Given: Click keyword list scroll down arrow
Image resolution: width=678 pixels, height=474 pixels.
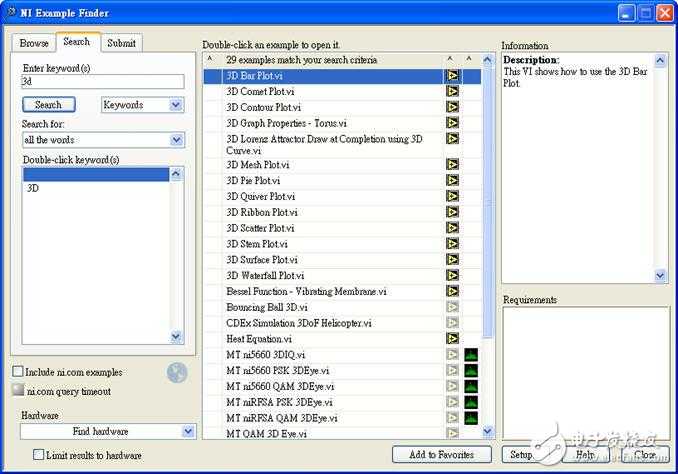Looking at the screenshot, I should point(176,336).
